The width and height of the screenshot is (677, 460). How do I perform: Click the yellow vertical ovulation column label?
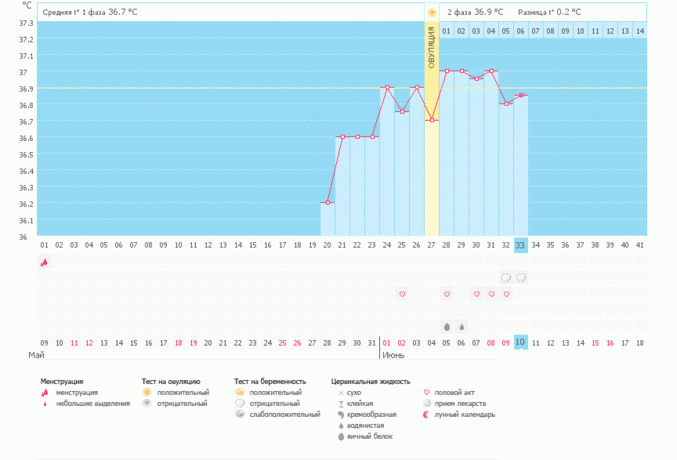[432, 48]
